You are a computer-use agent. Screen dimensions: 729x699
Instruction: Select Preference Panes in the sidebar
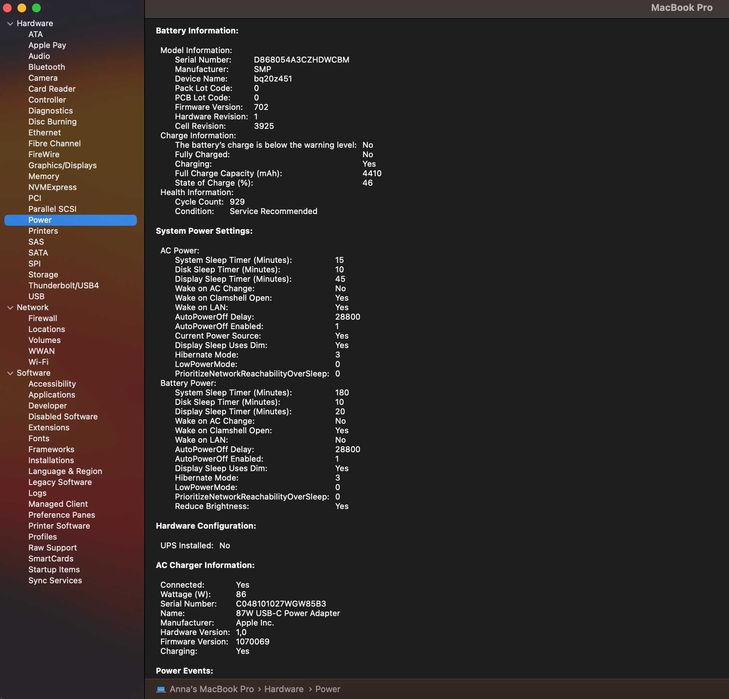[x=61, y=515]
